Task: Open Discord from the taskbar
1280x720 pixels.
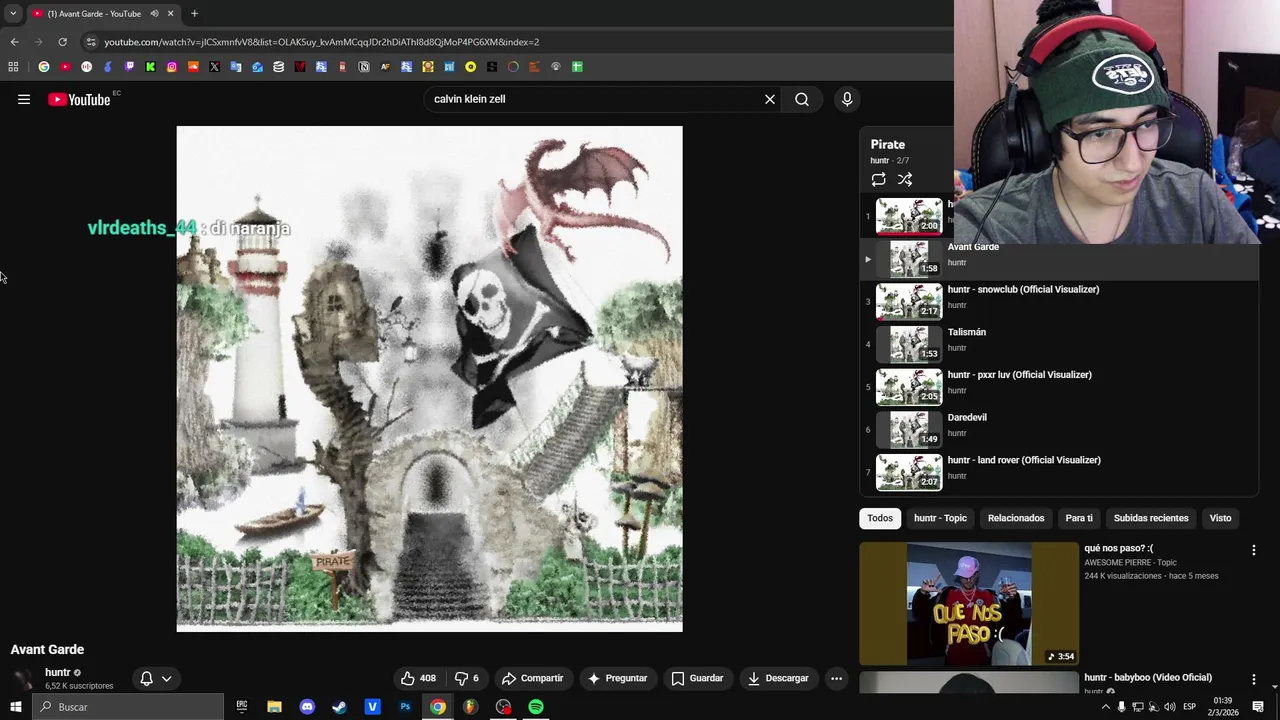Action: [x=307, y=707]
